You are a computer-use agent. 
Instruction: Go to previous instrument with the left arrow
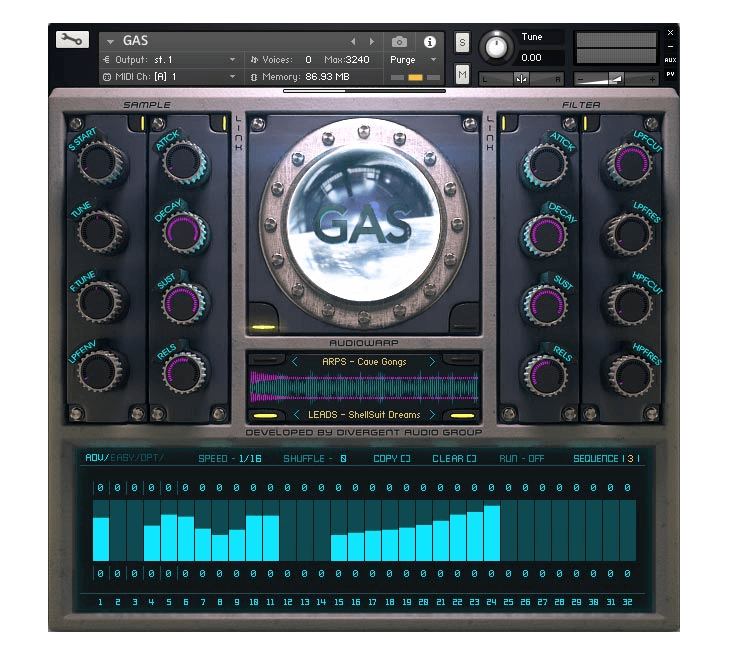click(x=353, y=42)
